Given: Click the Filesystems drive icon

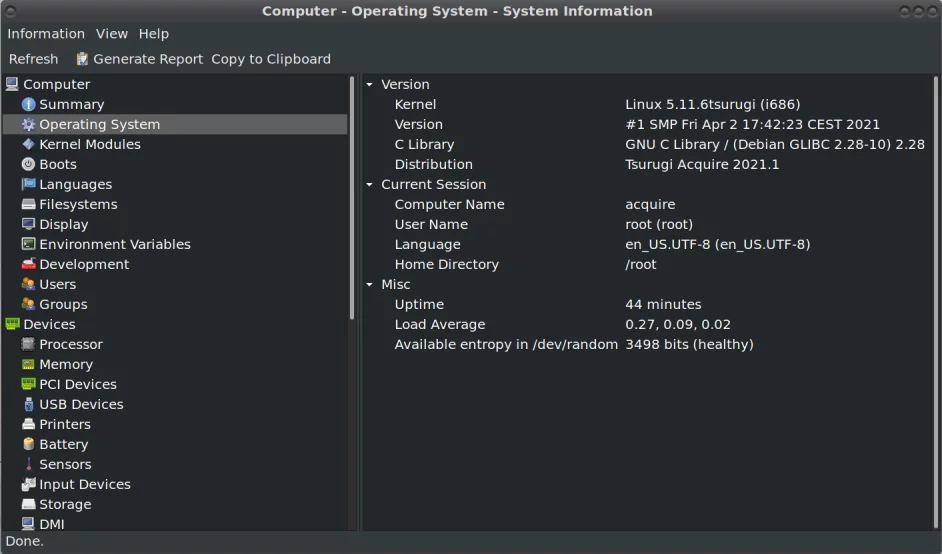Looking at the screenshot, I should [x=28, y=204].
